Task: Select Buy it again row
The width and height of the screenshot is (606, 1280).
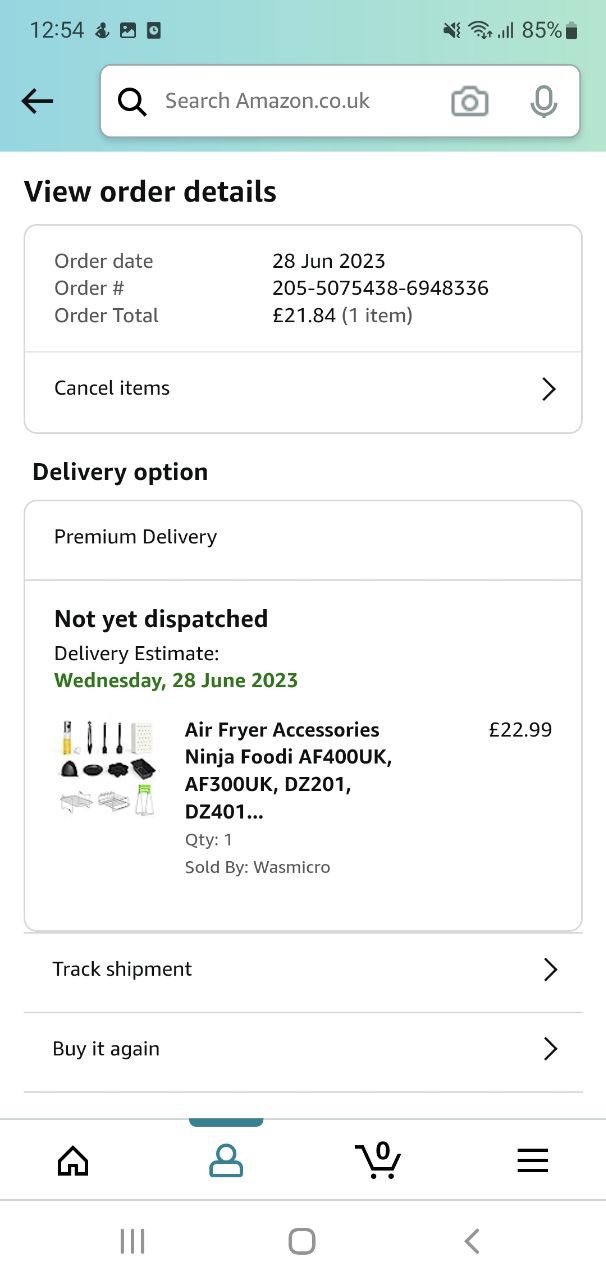Action: pyautogui.click(x=106, y=1049)
